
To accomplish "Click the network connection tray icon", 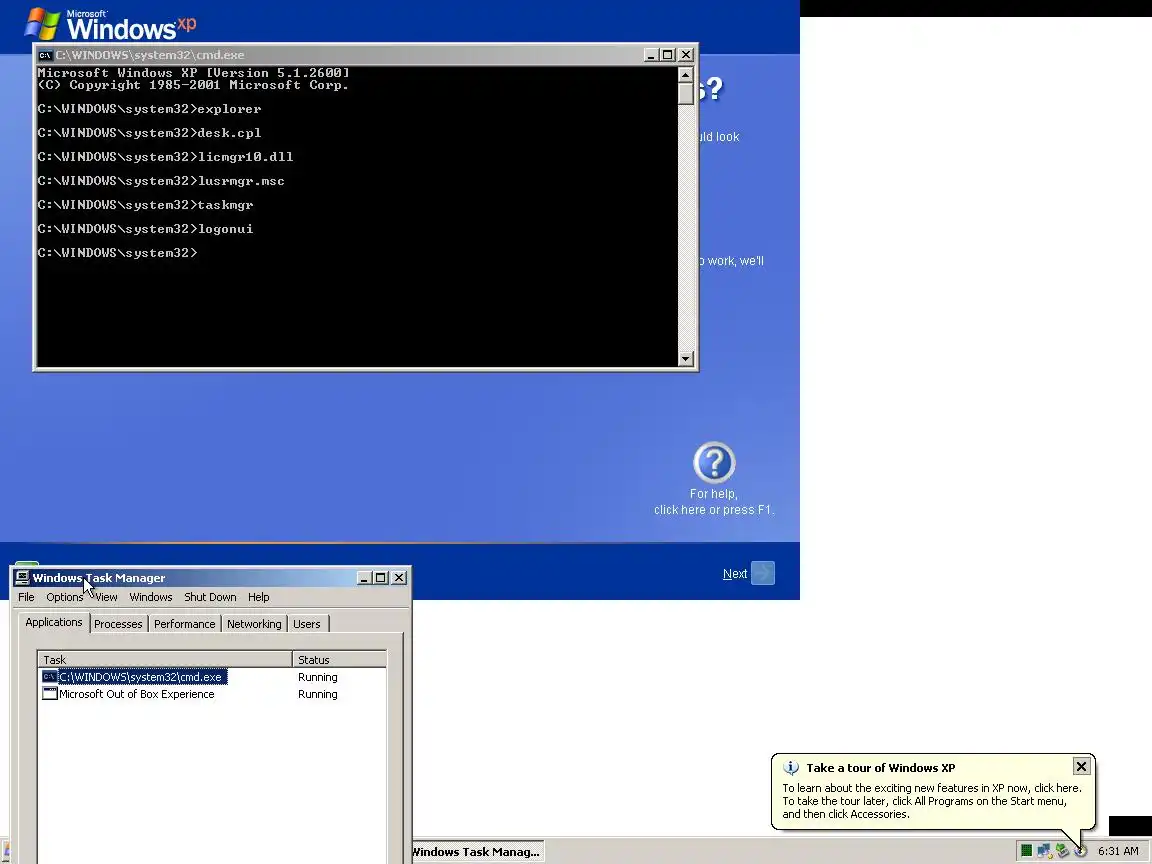I will pyautogui.click(x=1044, y=851).
